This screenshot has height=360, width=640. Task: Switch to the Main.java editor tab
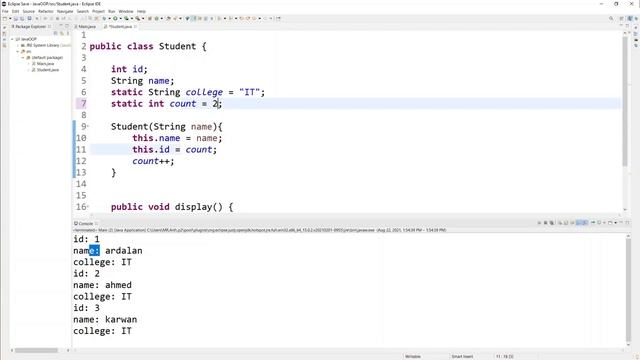coord(85,27)
